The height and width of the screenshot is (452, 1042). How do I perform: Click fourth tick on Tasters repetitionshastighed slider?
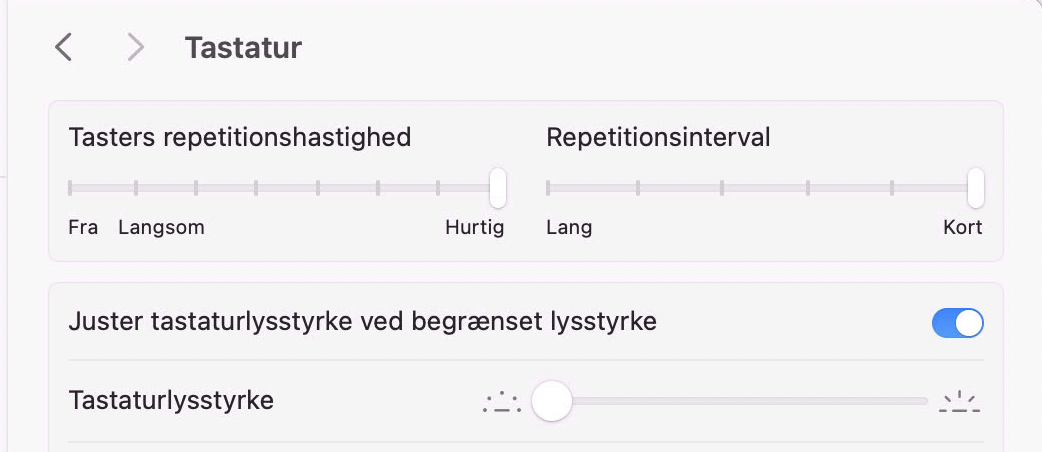point(257,187)
